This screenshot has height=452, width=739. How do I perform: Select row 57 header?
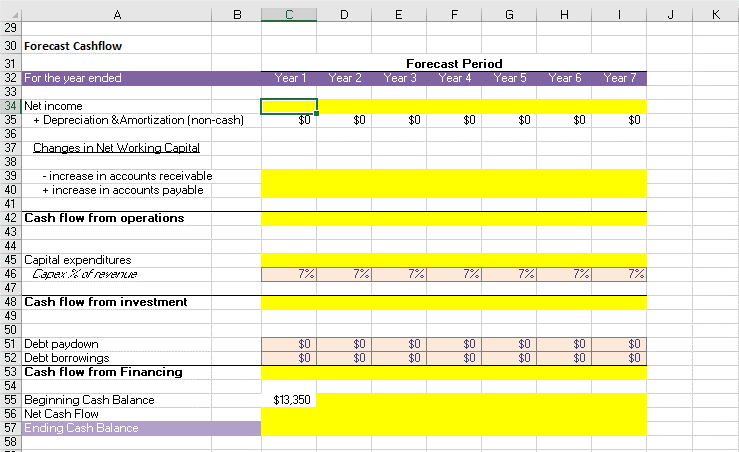coord(10,428)
